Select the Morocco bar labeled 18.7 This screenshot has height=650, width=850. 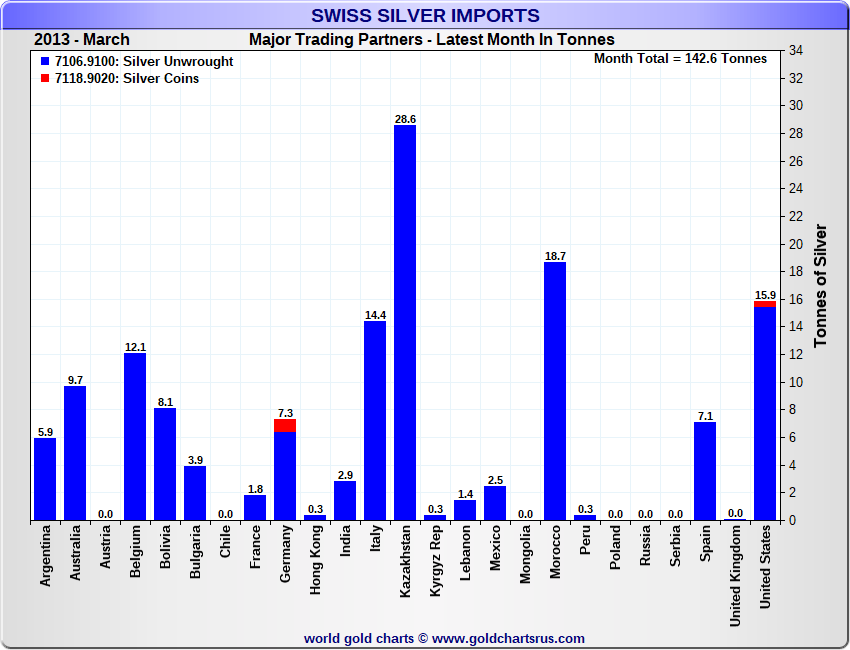555,391
